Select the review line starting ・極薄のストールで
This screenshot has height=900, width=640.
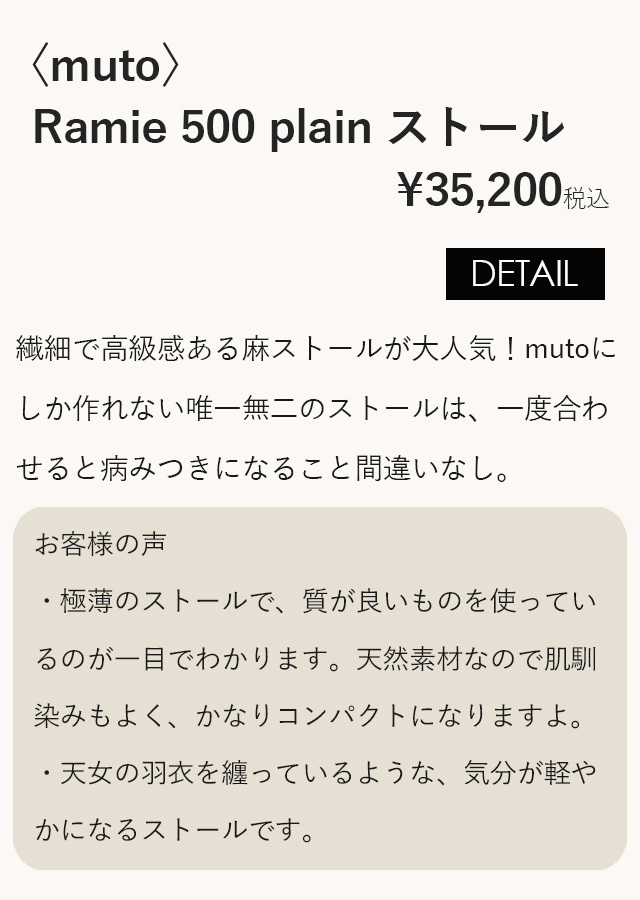point(316,602)
